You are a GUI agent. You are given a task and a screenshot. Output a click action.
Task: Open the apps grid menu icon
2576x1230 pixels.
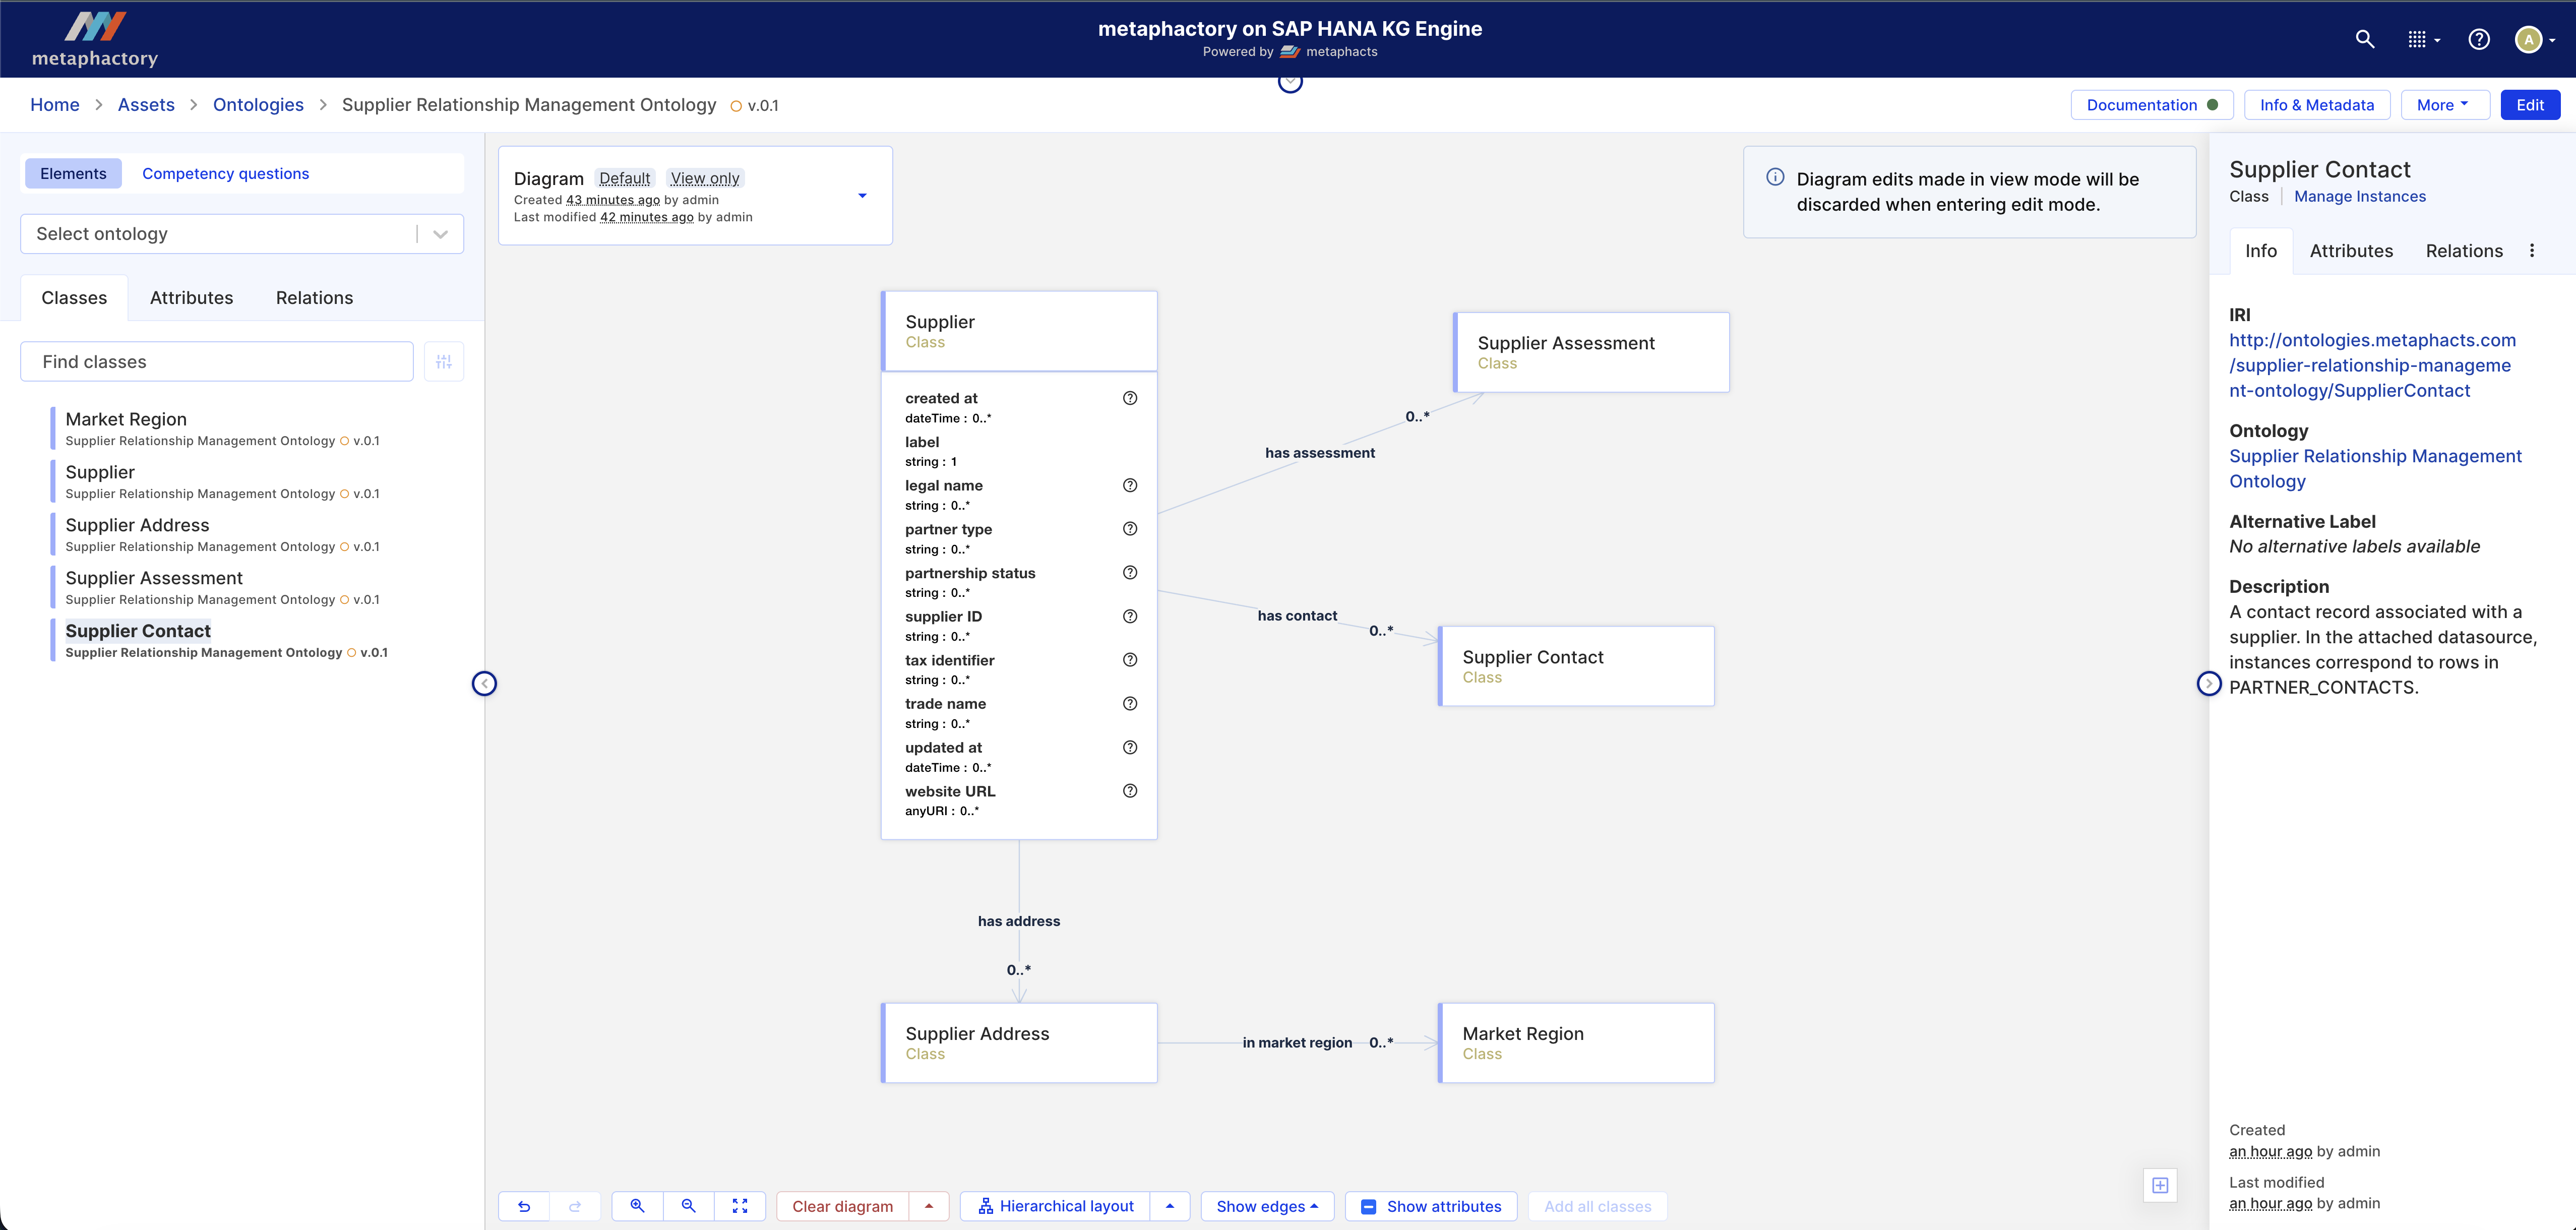point(2423,39)
